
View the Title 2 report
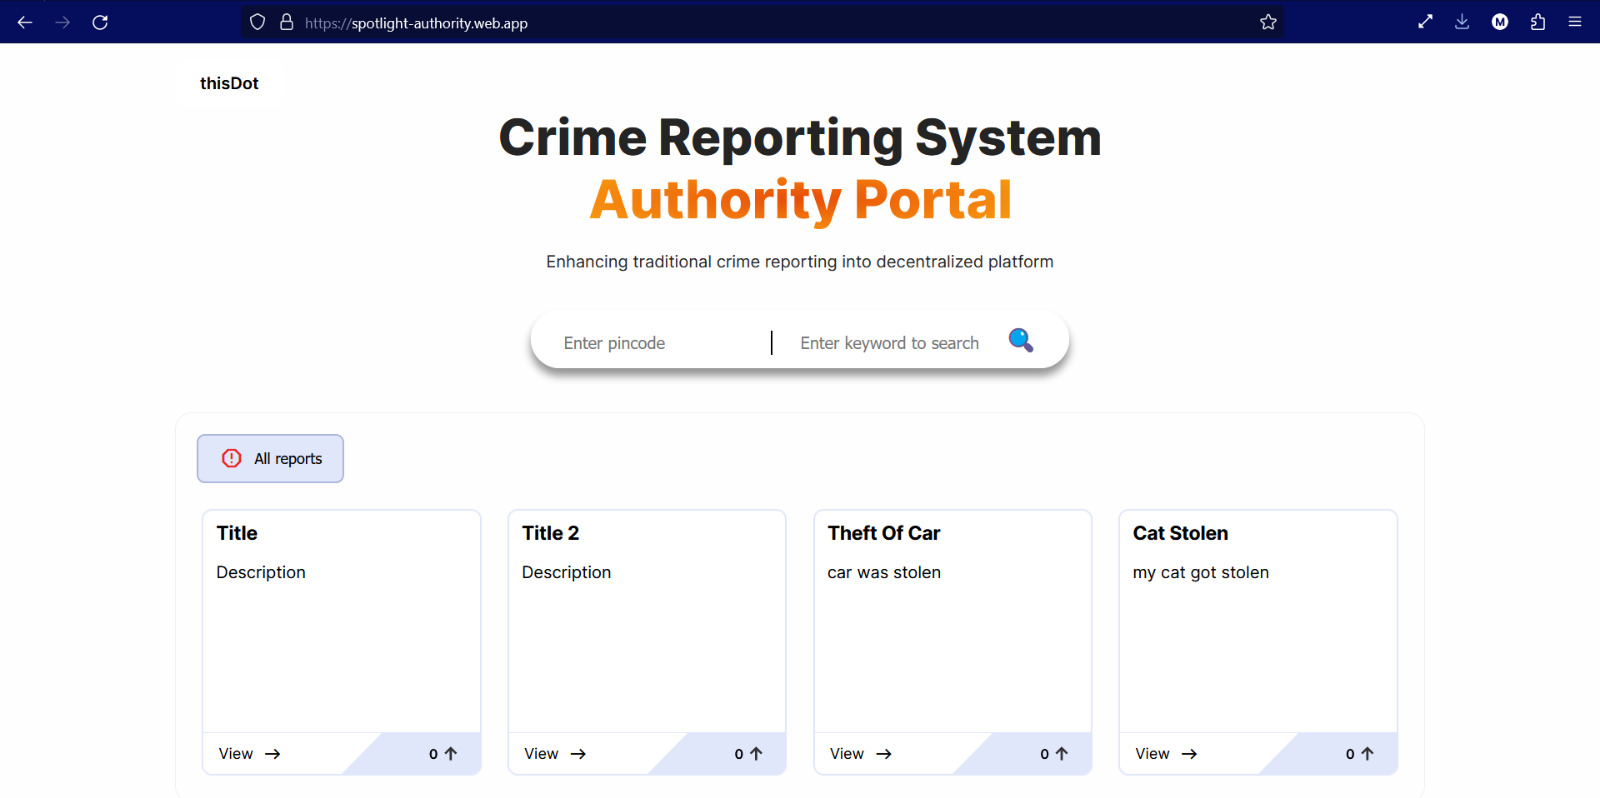tap(555, 754)
